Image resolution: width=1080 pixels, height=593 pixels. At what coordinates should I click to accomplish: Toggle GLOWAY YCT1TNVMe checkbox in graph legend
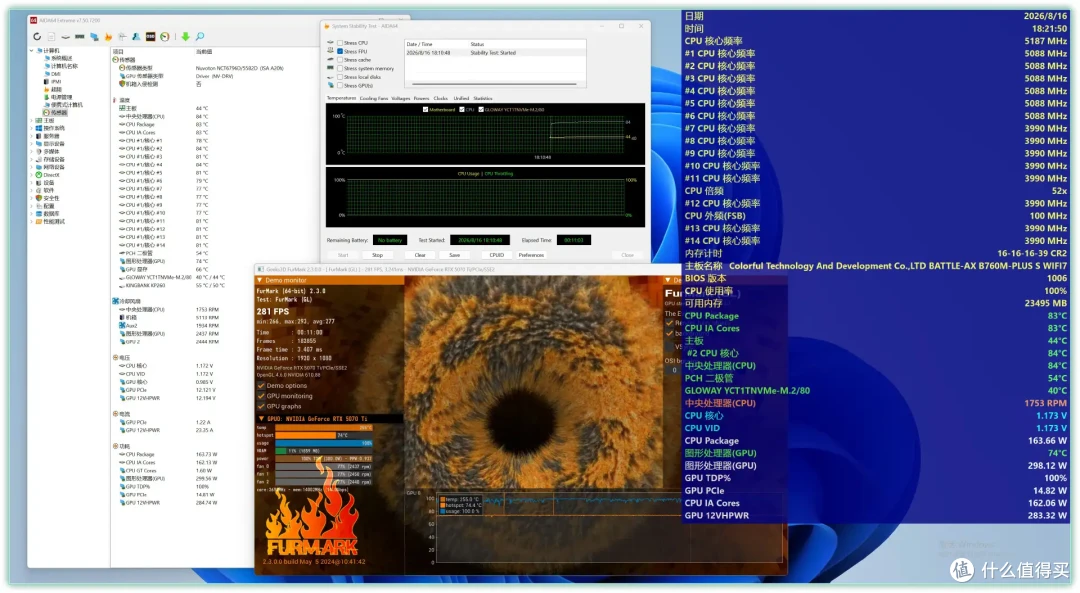click(x=481, y=110)
